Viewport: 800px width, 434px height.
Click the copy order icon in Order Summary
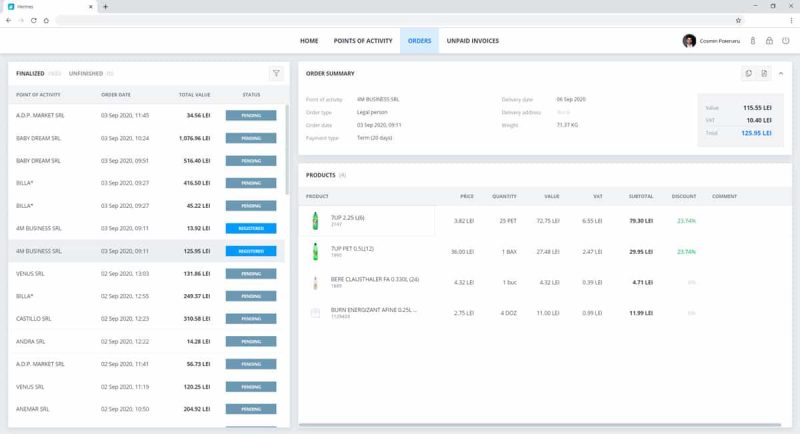(747, 73)
